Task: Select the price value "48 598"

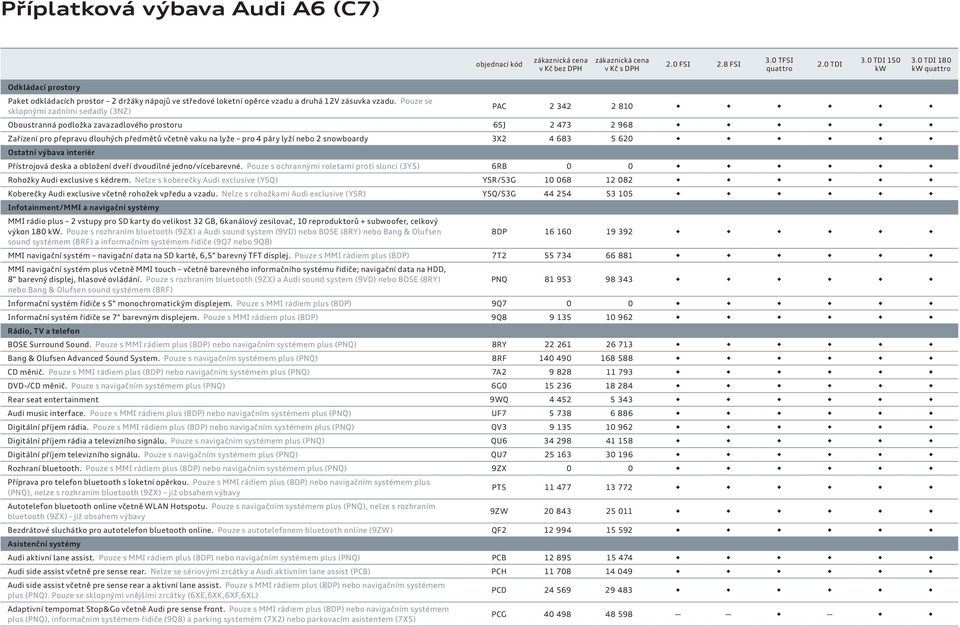Action: (x=619, y=614)
